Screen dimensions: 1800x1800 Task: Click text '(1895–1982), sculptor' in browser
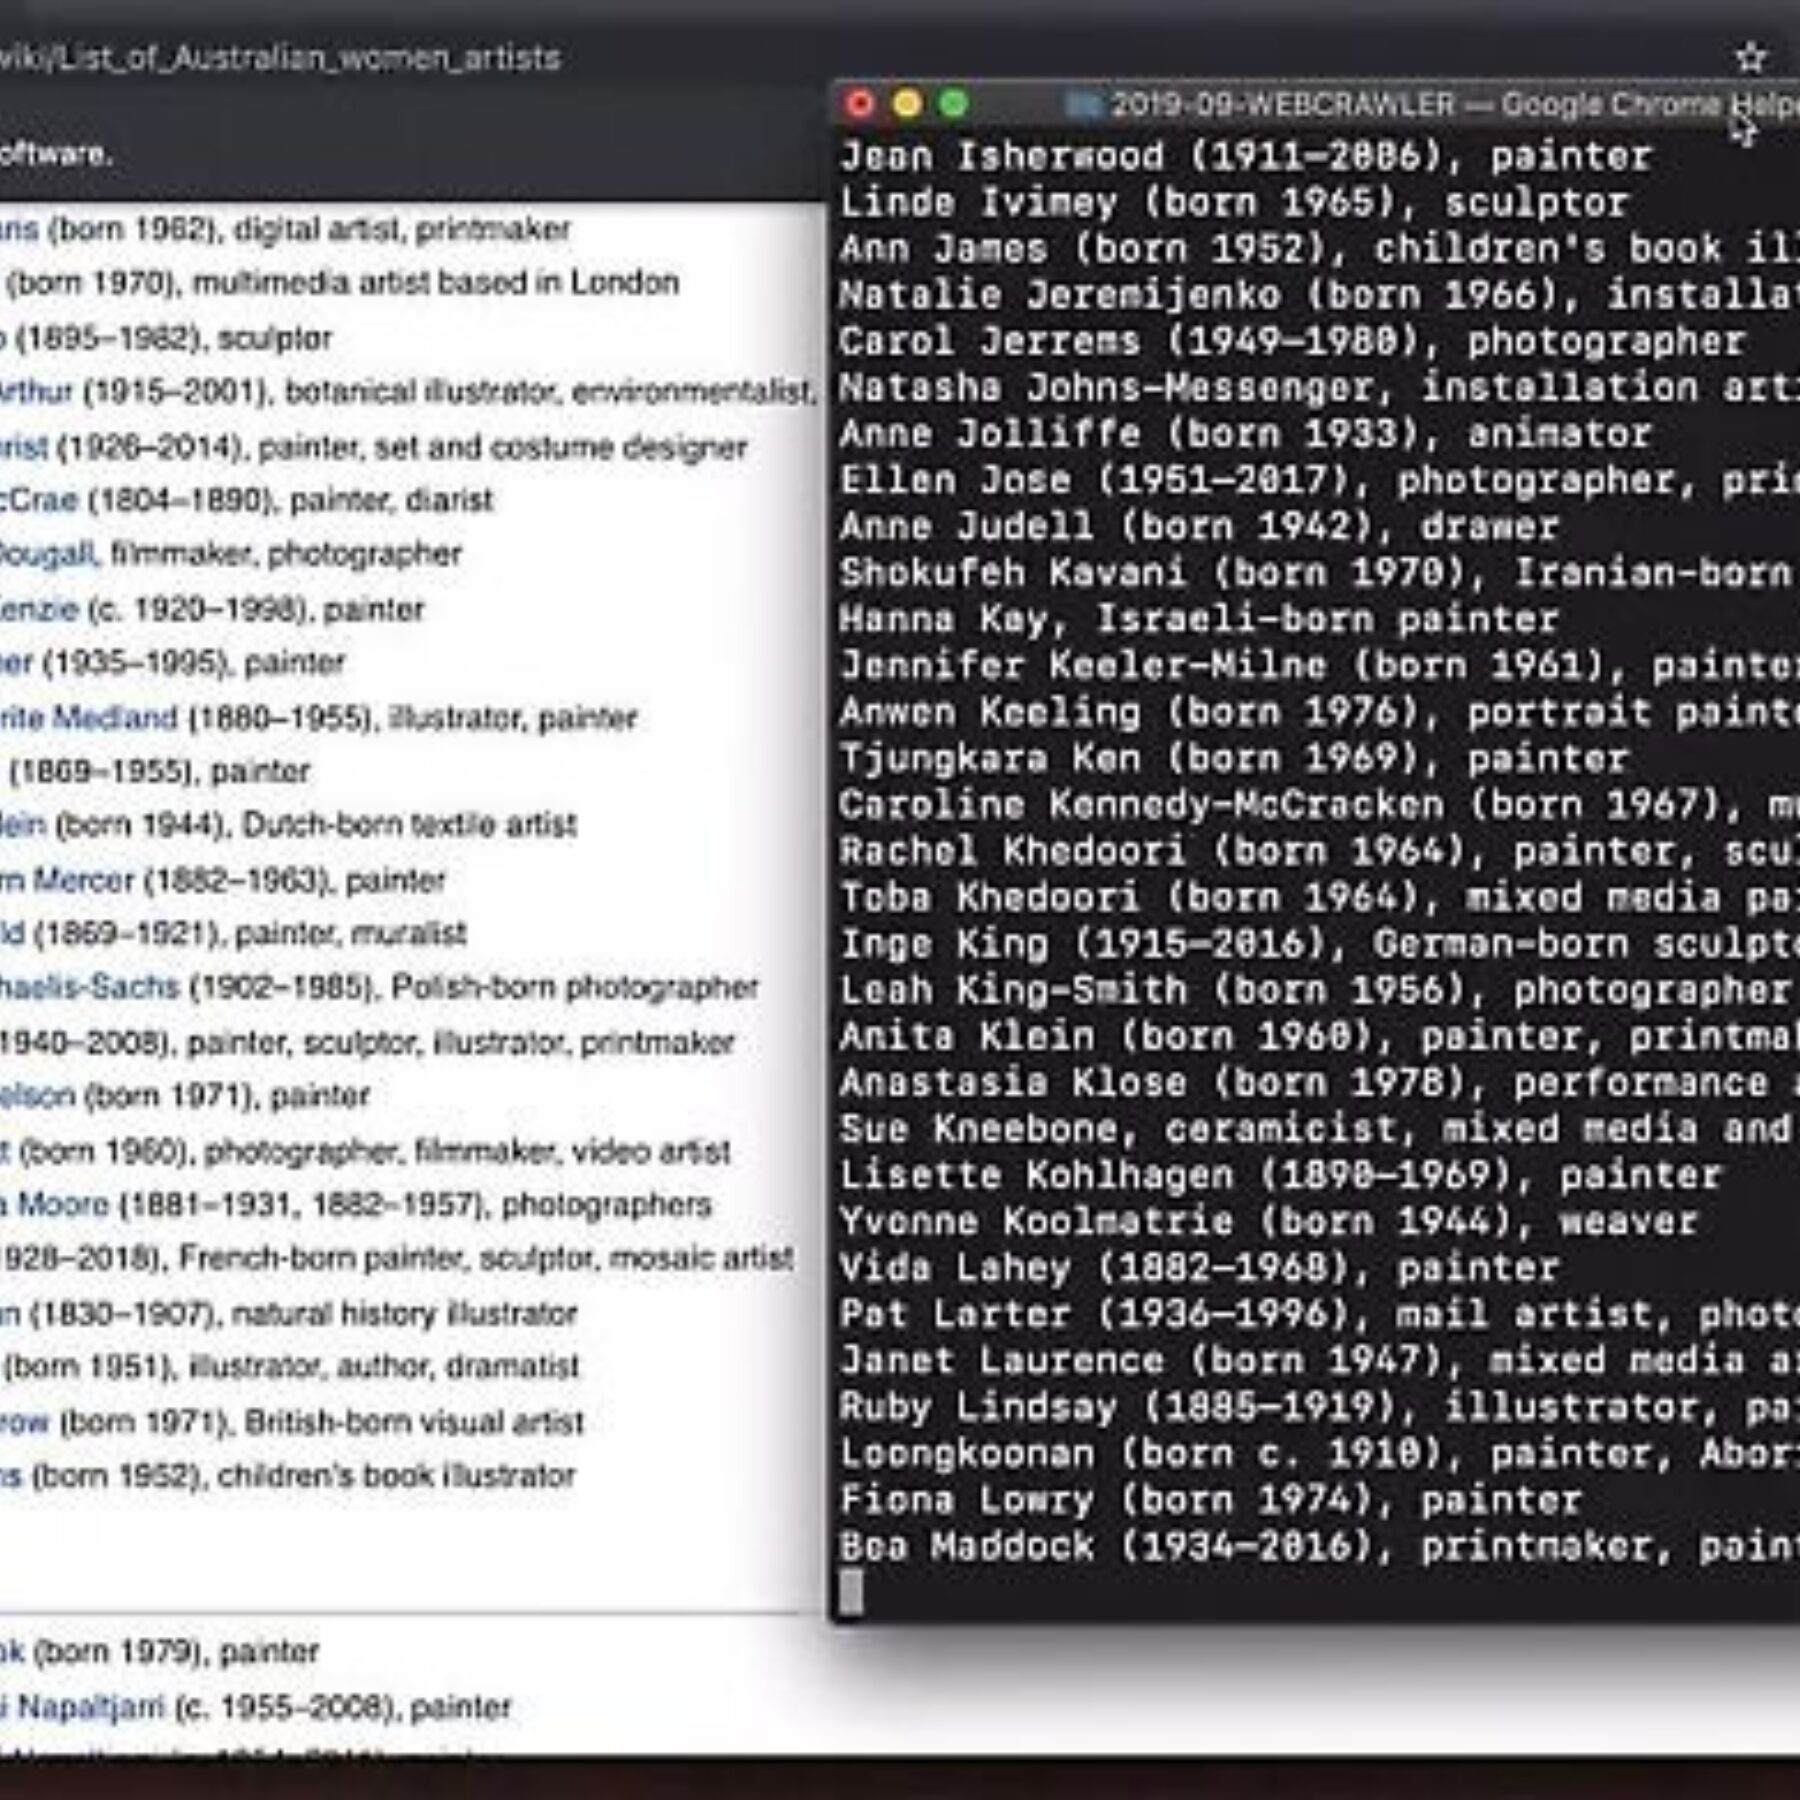(x=174, y=338)
